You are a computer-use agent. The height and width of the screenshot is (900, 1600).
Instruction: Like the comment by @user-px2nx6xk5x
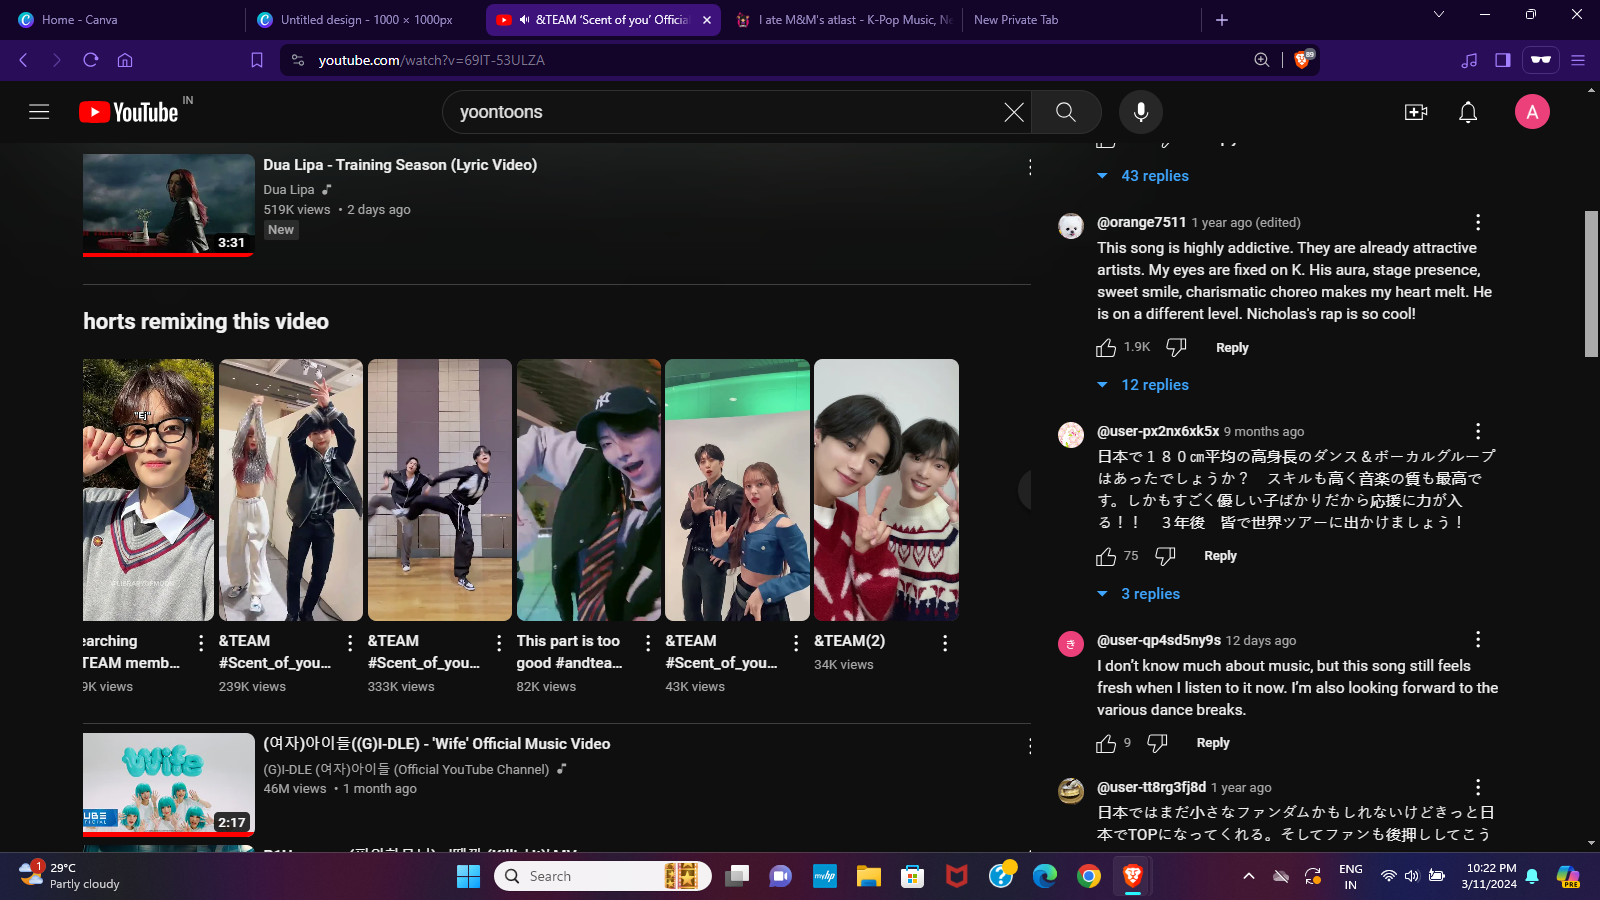[x=1106, y=556]
